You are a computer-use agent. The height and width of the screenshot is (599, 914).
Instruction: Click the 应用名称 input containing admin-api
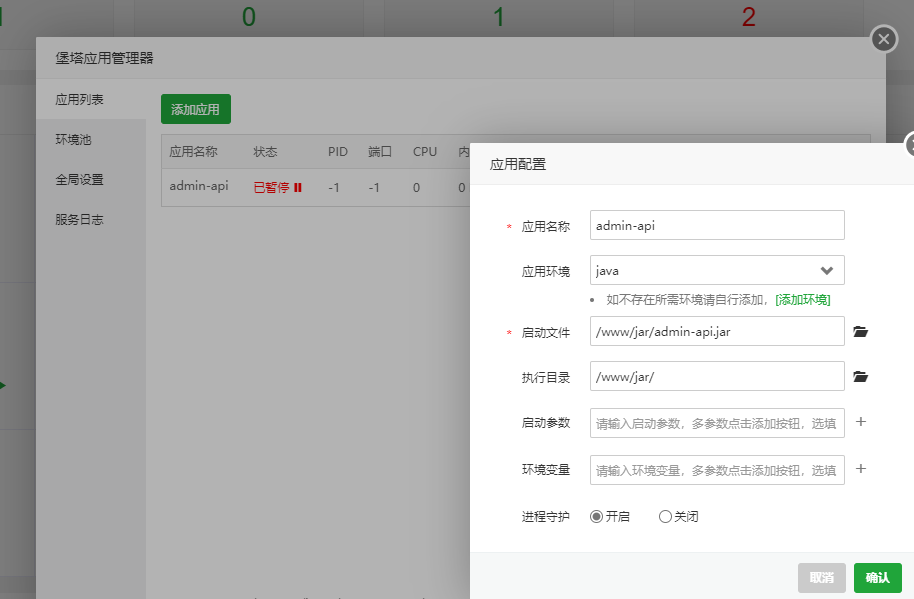717,225
